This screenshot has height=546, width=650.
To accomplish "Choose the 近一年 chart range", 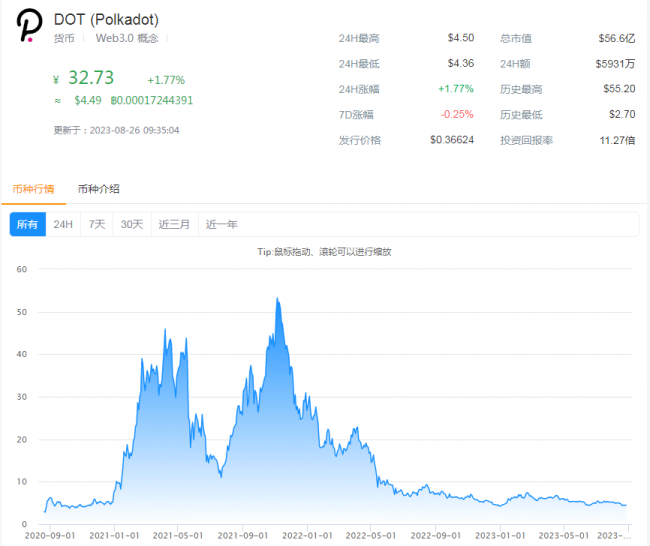I will [222, 224].
